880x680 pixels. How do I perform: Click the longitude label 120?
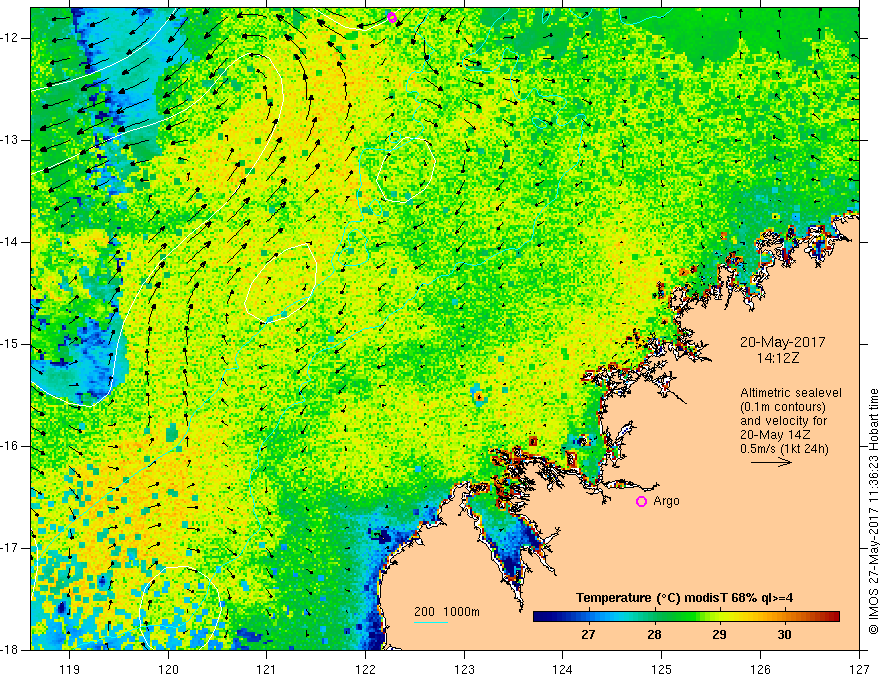tap(168, 670)
